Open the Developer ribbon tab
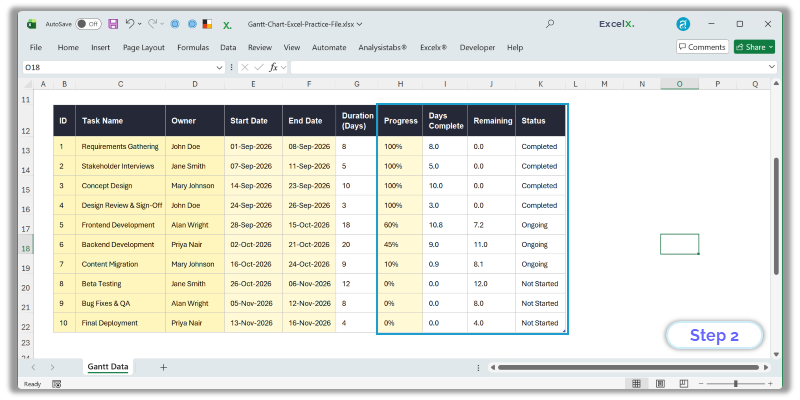800x400 pixels. (x=477, y=47)
